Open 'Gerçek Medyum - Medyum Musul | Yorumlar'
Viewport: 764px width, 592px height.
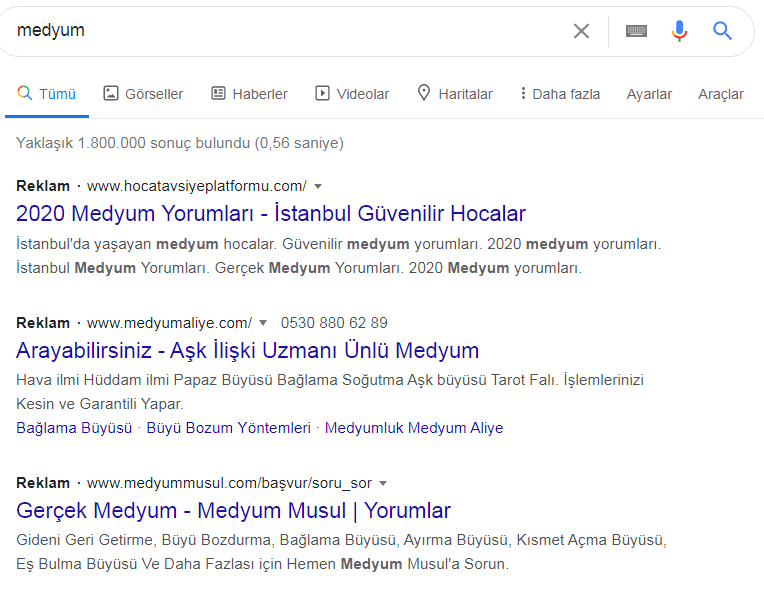coord(233,511)
